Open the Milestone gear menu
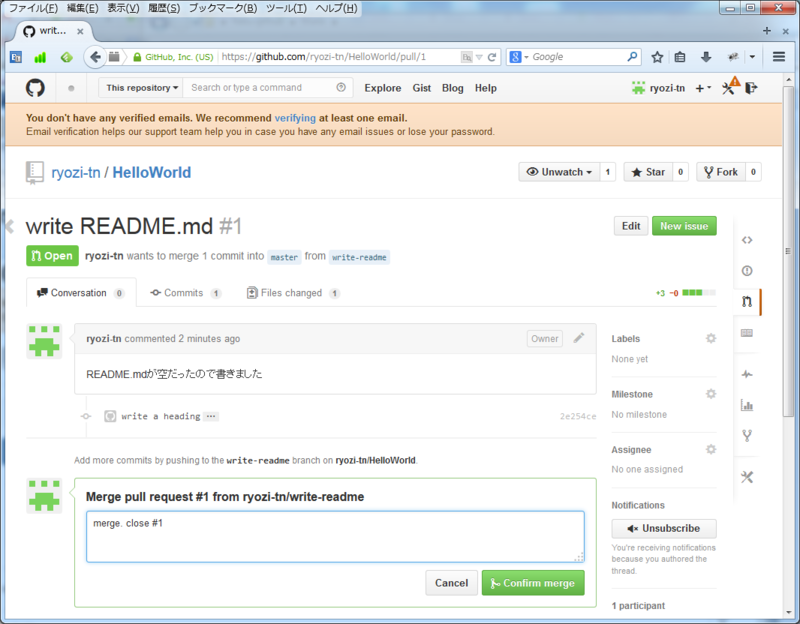Viewport: 800px width, 624px height. pyautogui.click(x=711, y=394)
